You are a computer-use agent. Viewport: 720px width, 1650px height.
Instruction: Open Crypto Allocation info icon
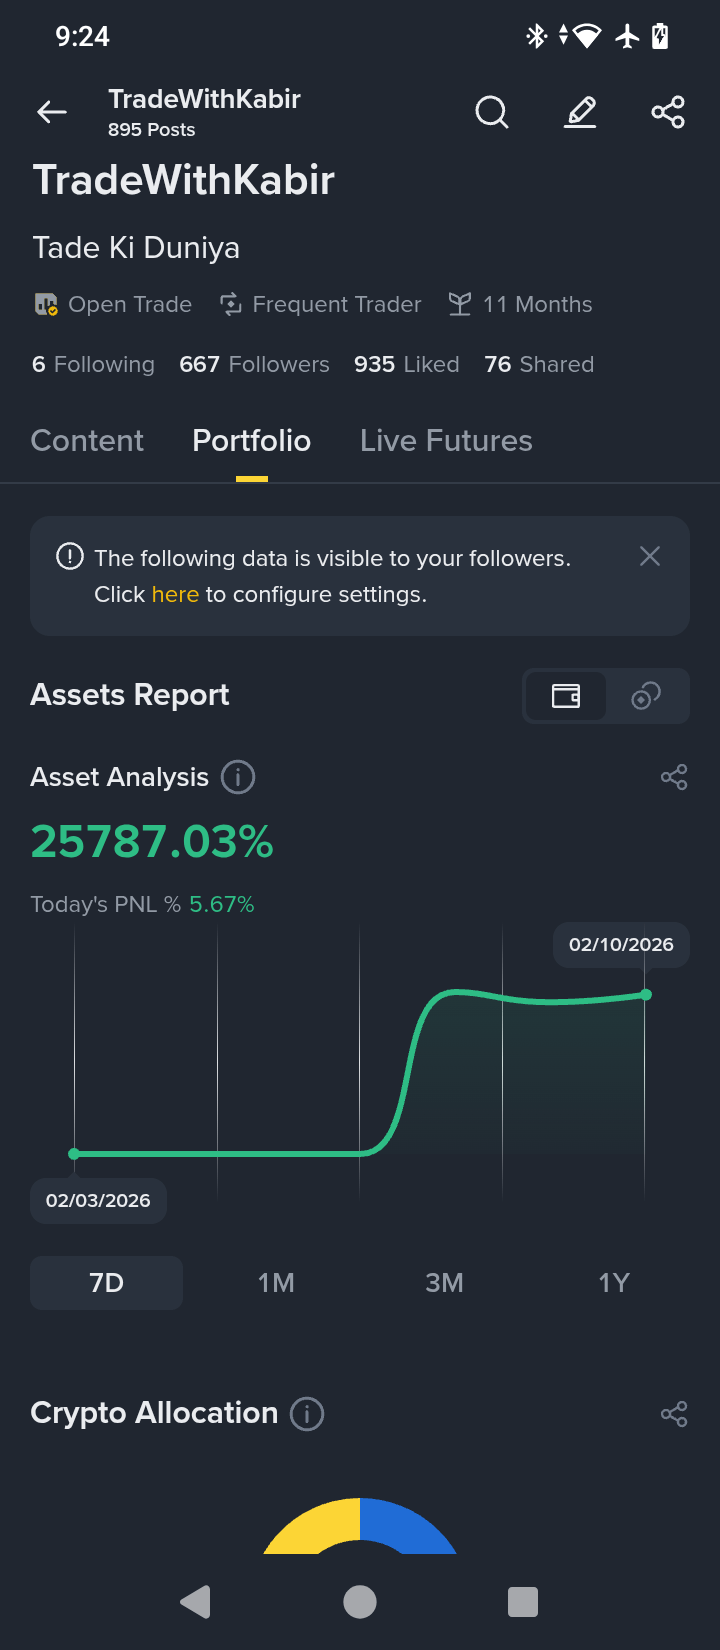[x=307, y=1414]
